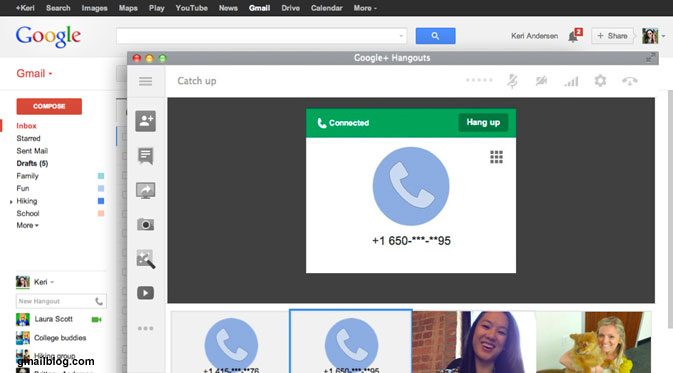Screen dimensions: 673x373
Task: Select the woman with dog video thumbnail
Action: [594, 342]
